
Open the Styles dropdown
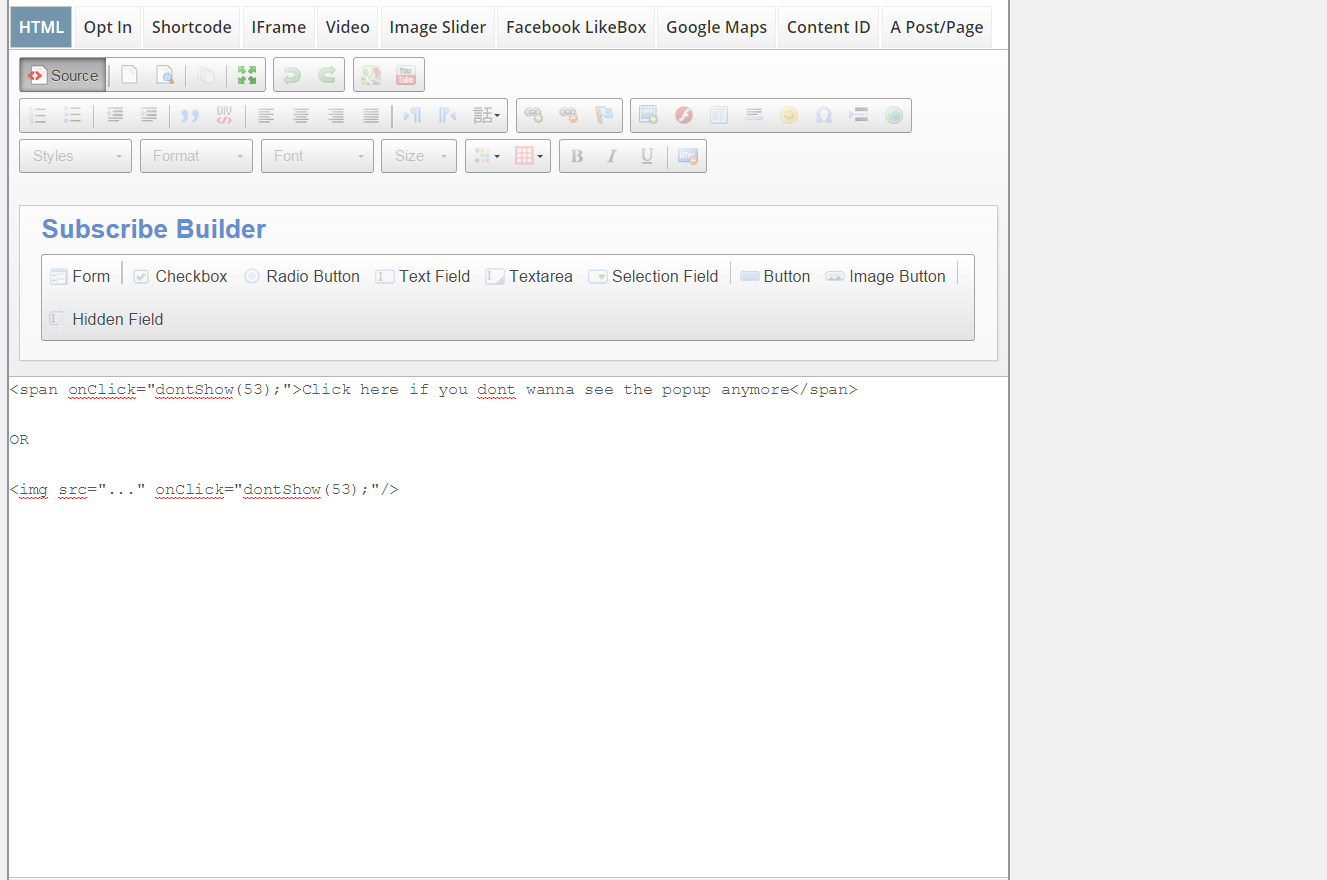tap(75, 156)
